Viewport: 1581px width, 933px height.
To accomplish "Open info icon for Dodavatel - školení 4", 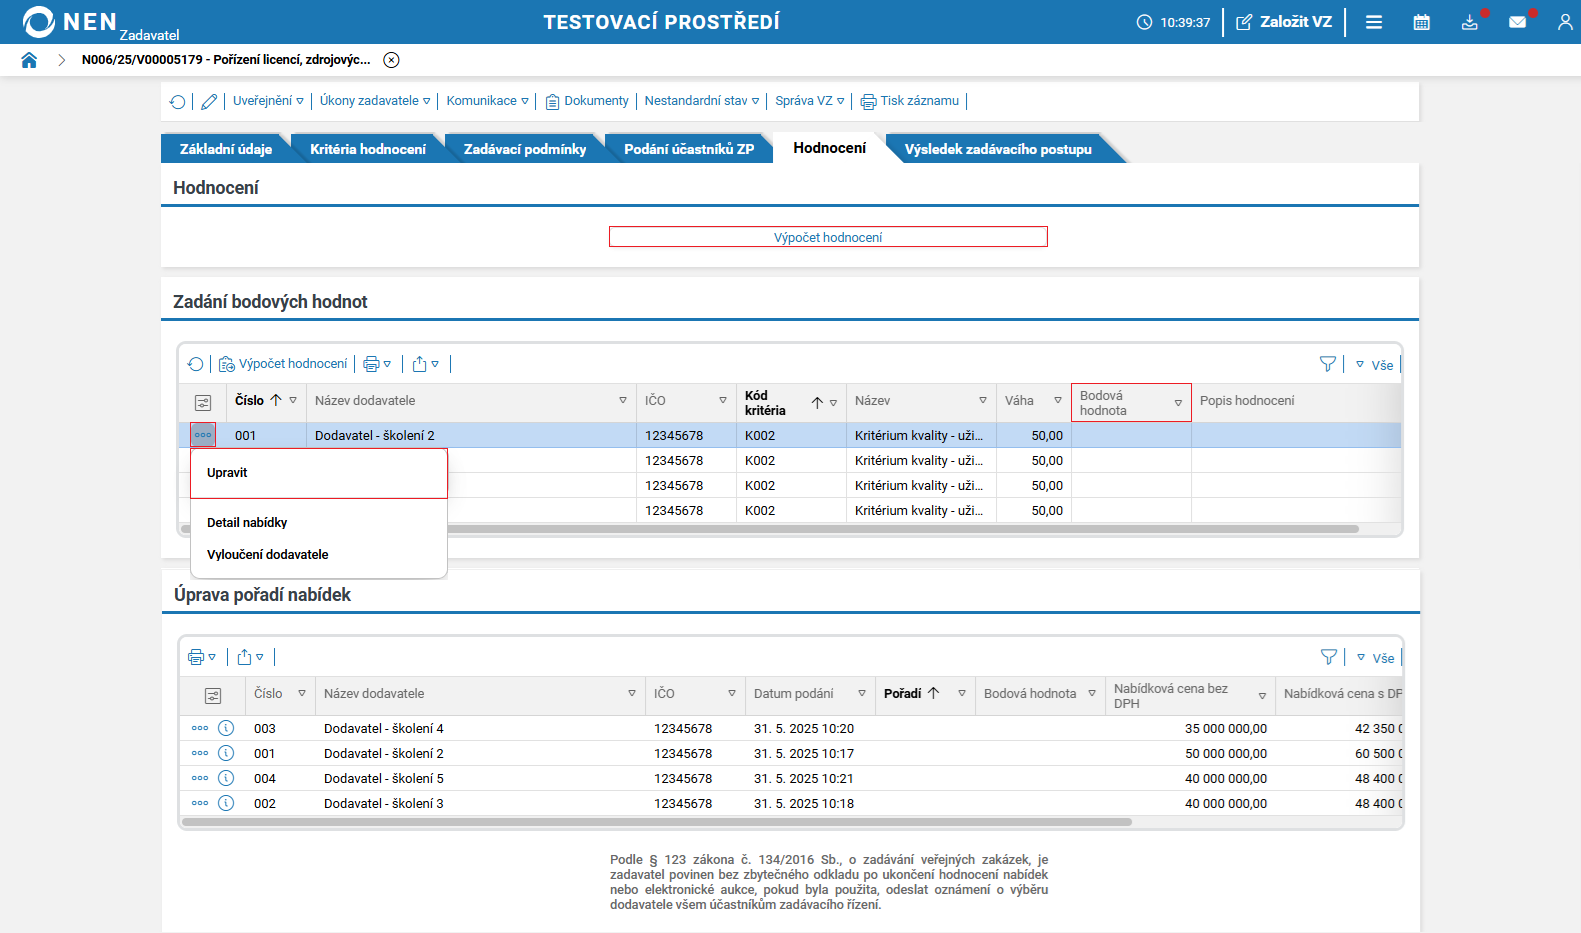I will pos(226,728).
